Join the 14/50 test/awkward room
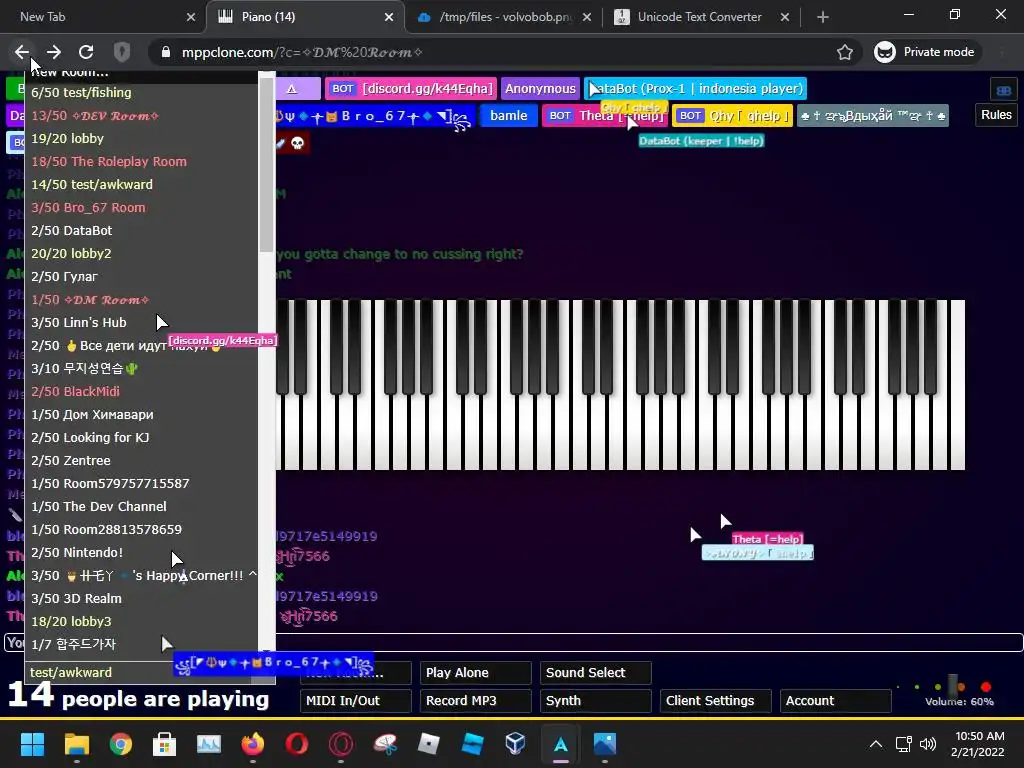This screenshot has width=1024, height=768. click(142, 184)
